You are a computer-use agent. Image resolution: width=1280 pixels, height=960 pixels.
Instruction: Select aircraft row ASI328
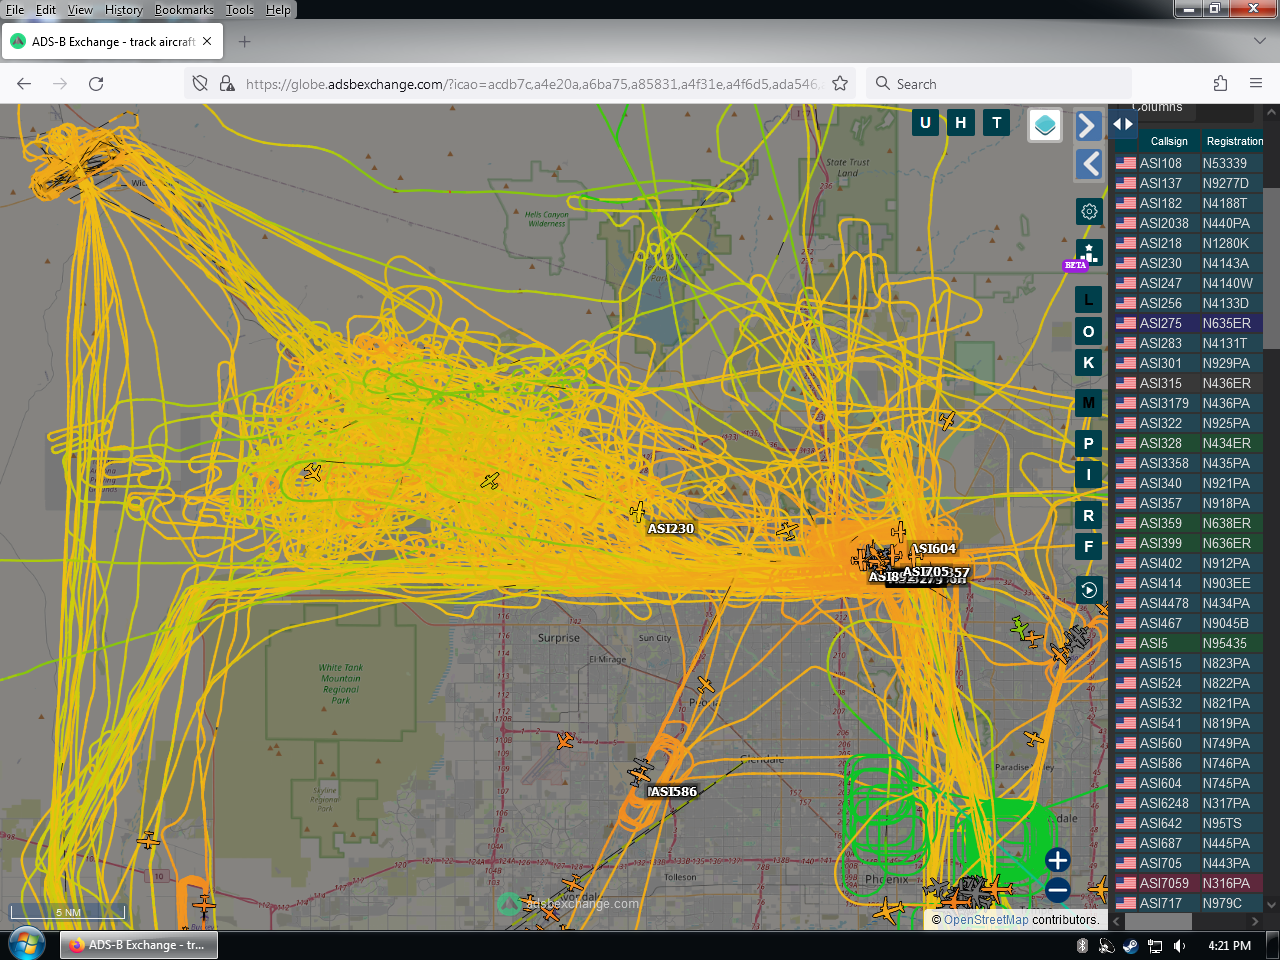coord(1189,443)
